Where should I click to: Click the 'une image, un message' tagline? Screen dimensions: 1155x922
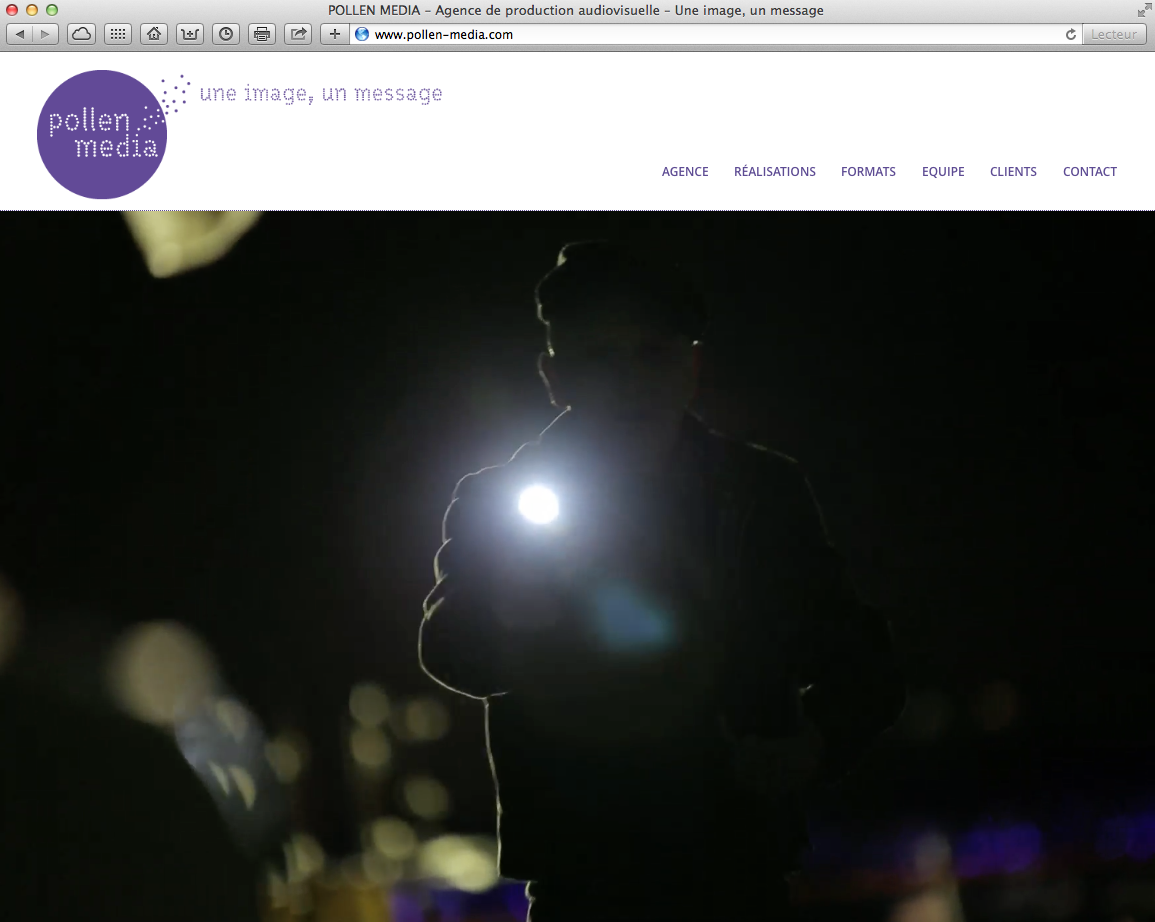pyautogui.click(x=321, y=94)
